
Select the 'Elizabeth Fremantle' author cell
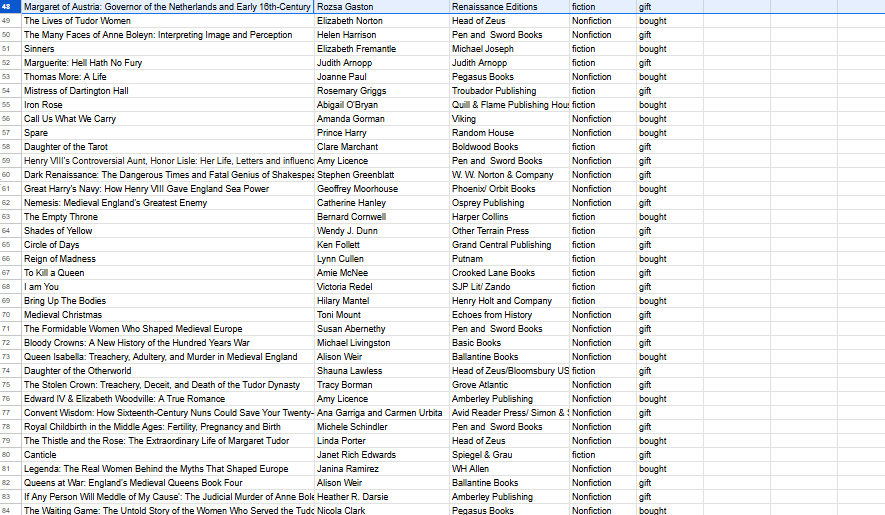(355, 49)
